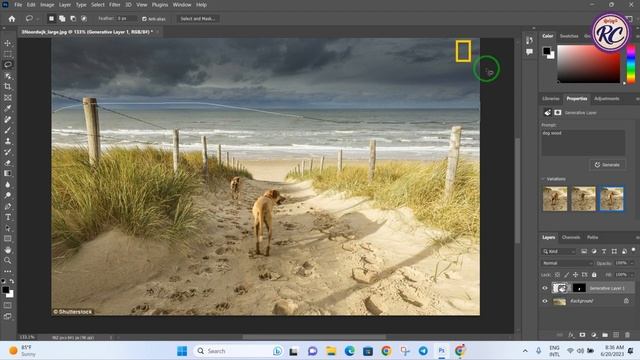Viewport: 640px width, 360px height.
Task: Show hidden system tray icons
Action: click(525, 351)
